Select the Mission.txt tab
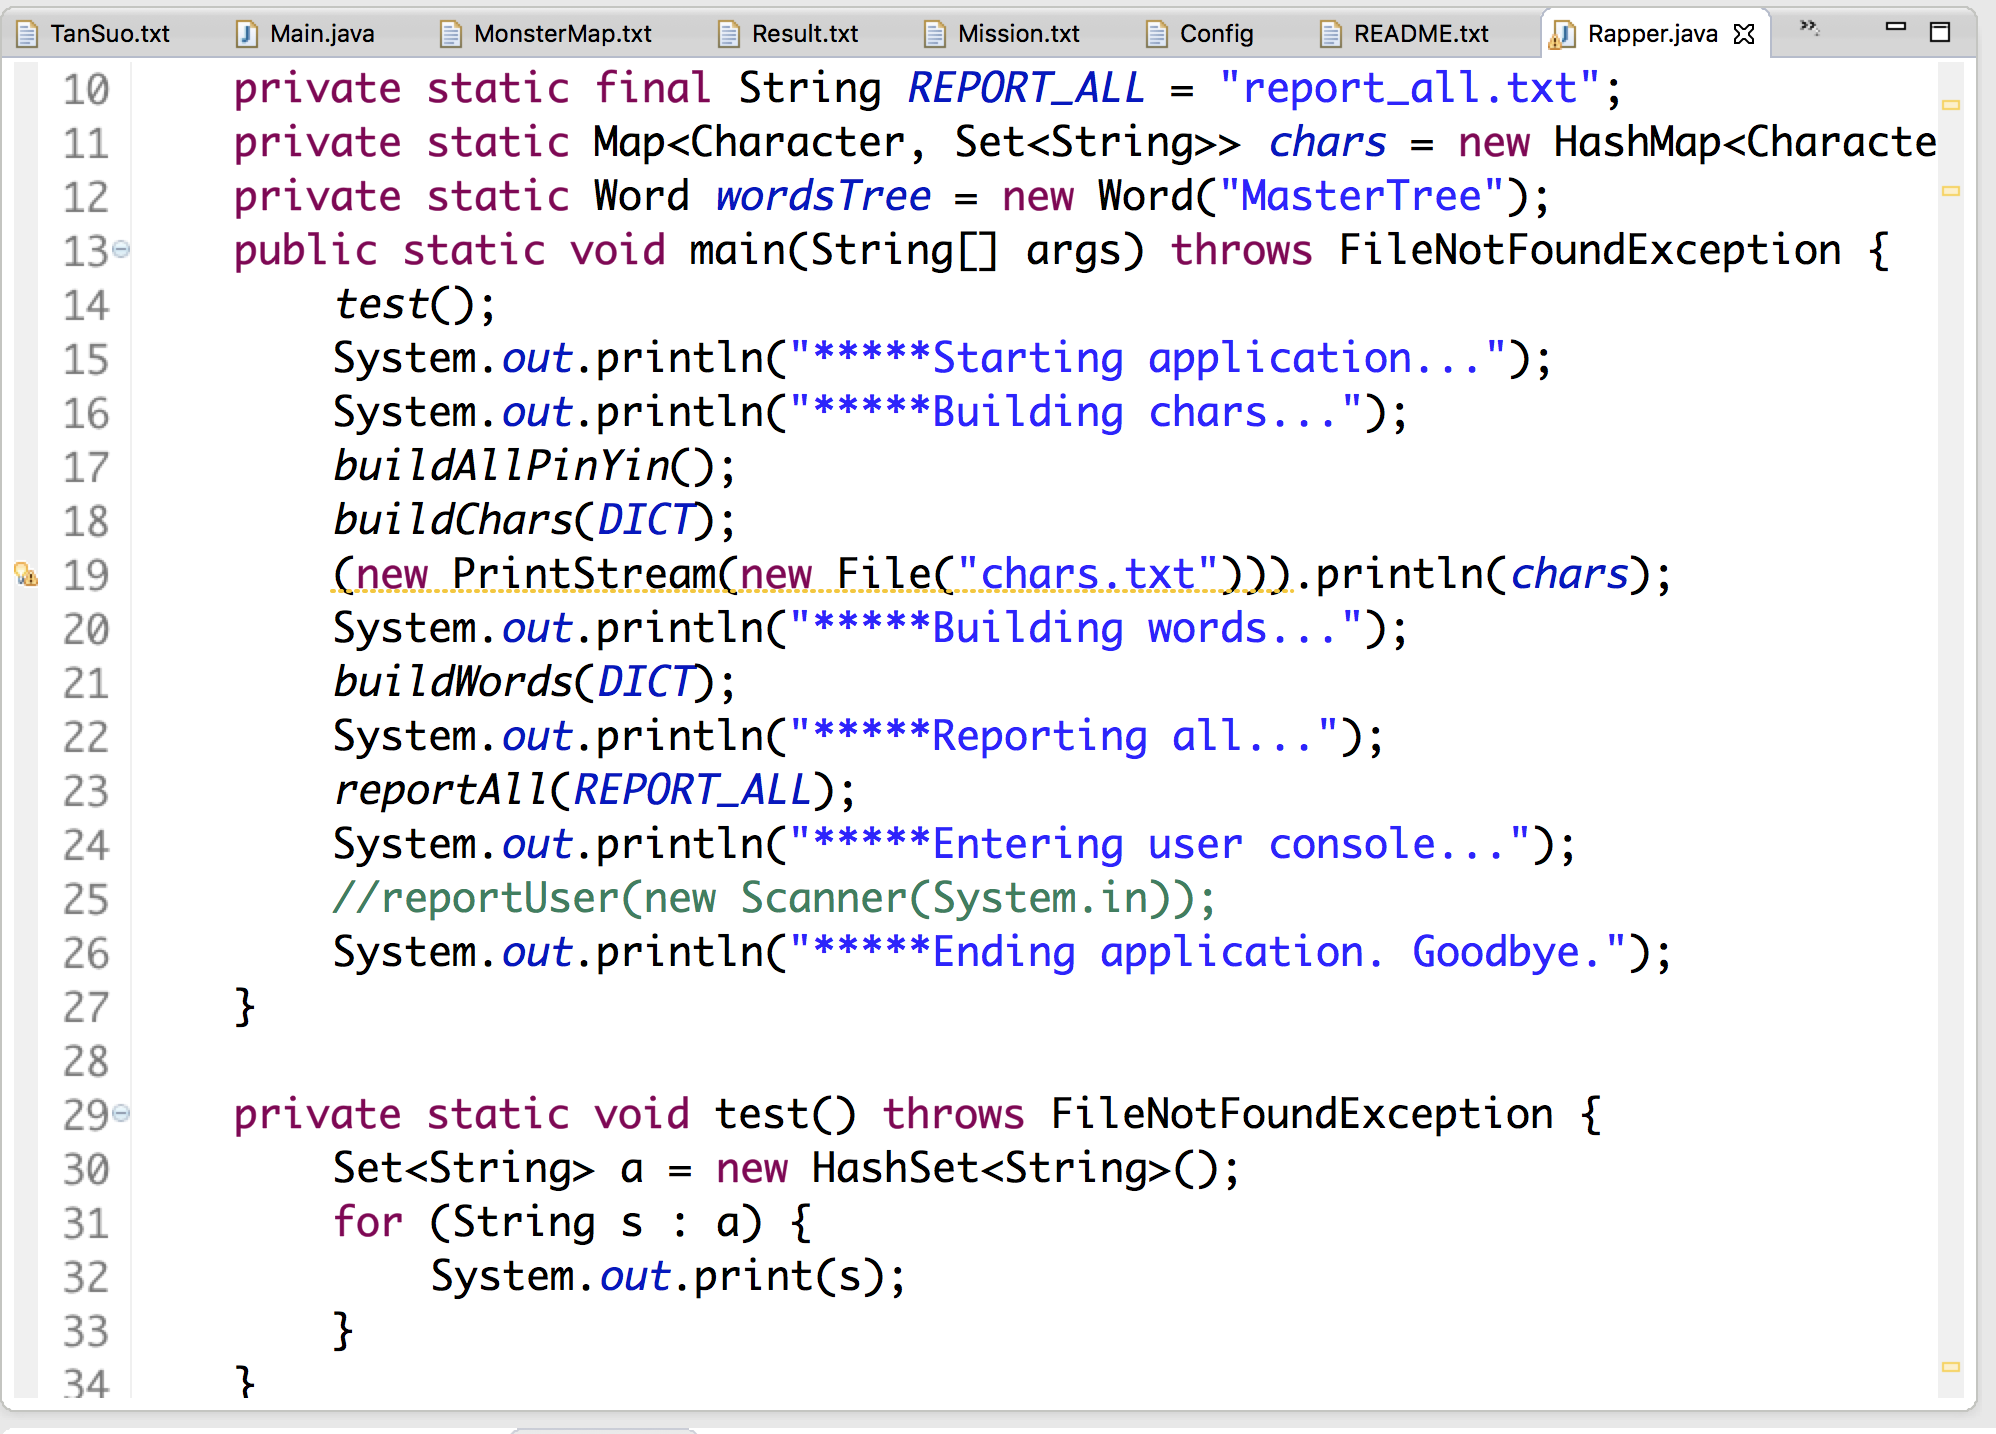 (x=1004, y=34)
